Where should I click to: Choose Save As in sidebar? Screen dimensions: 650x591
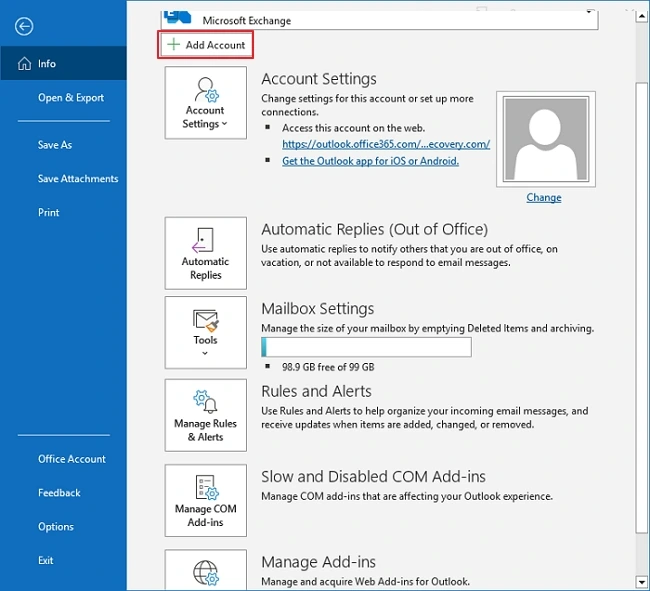click(55, 145)
